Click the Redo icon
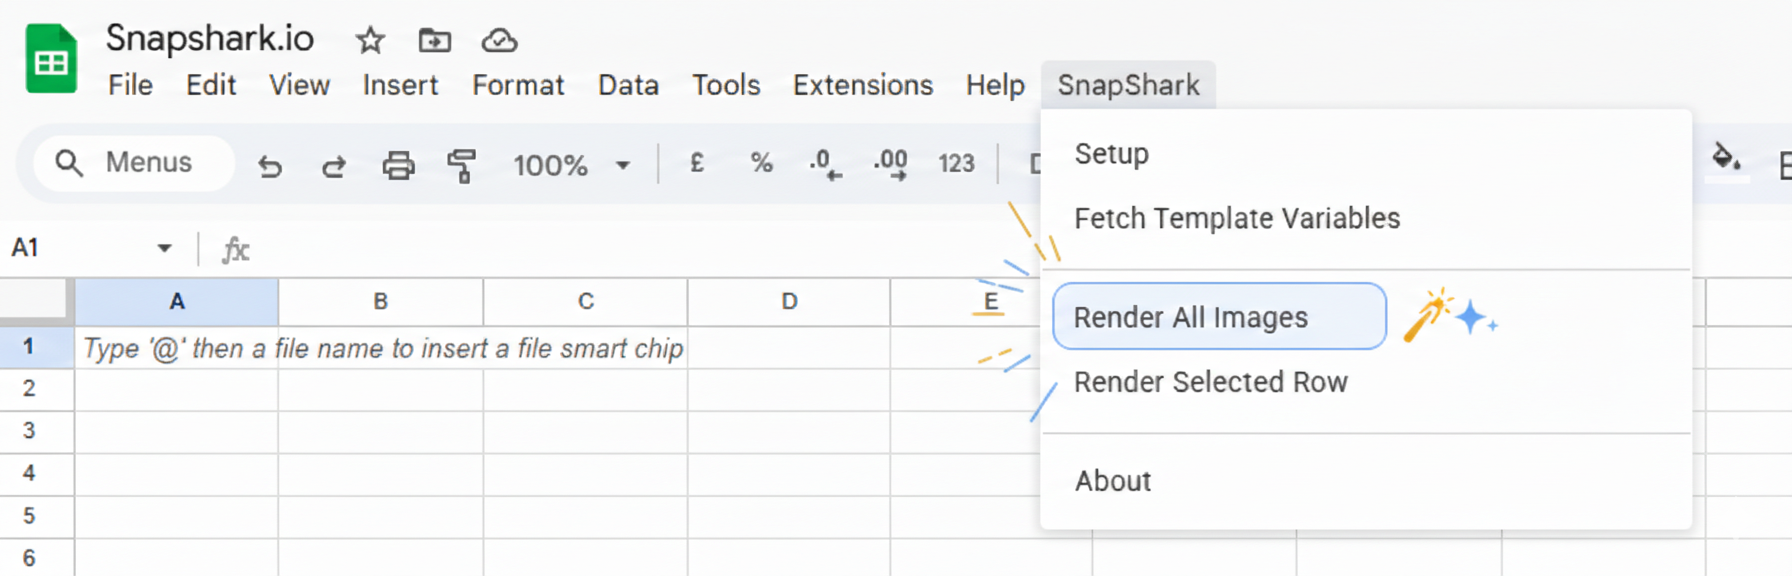The image size is (1792, 576). point(335,165)
